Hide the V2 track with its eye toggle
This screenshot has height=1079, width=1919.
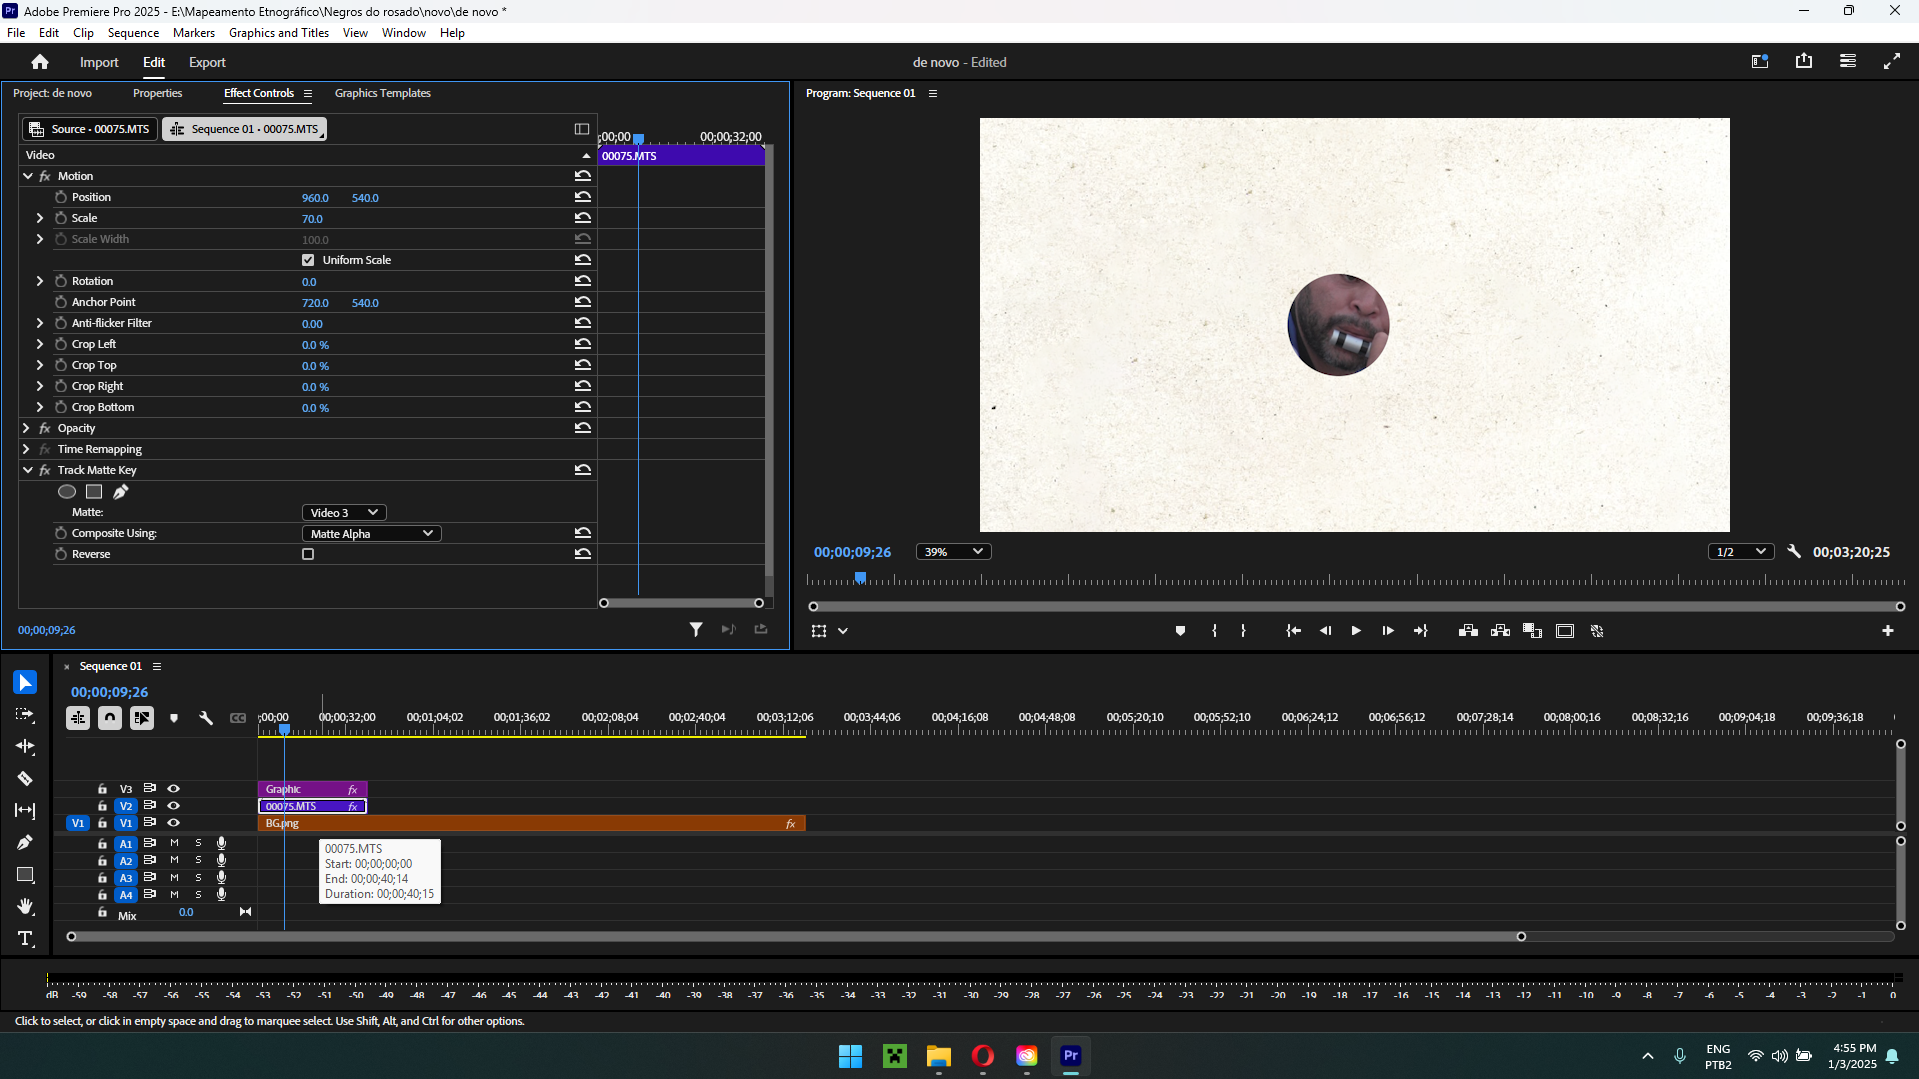tap(174, 805)
